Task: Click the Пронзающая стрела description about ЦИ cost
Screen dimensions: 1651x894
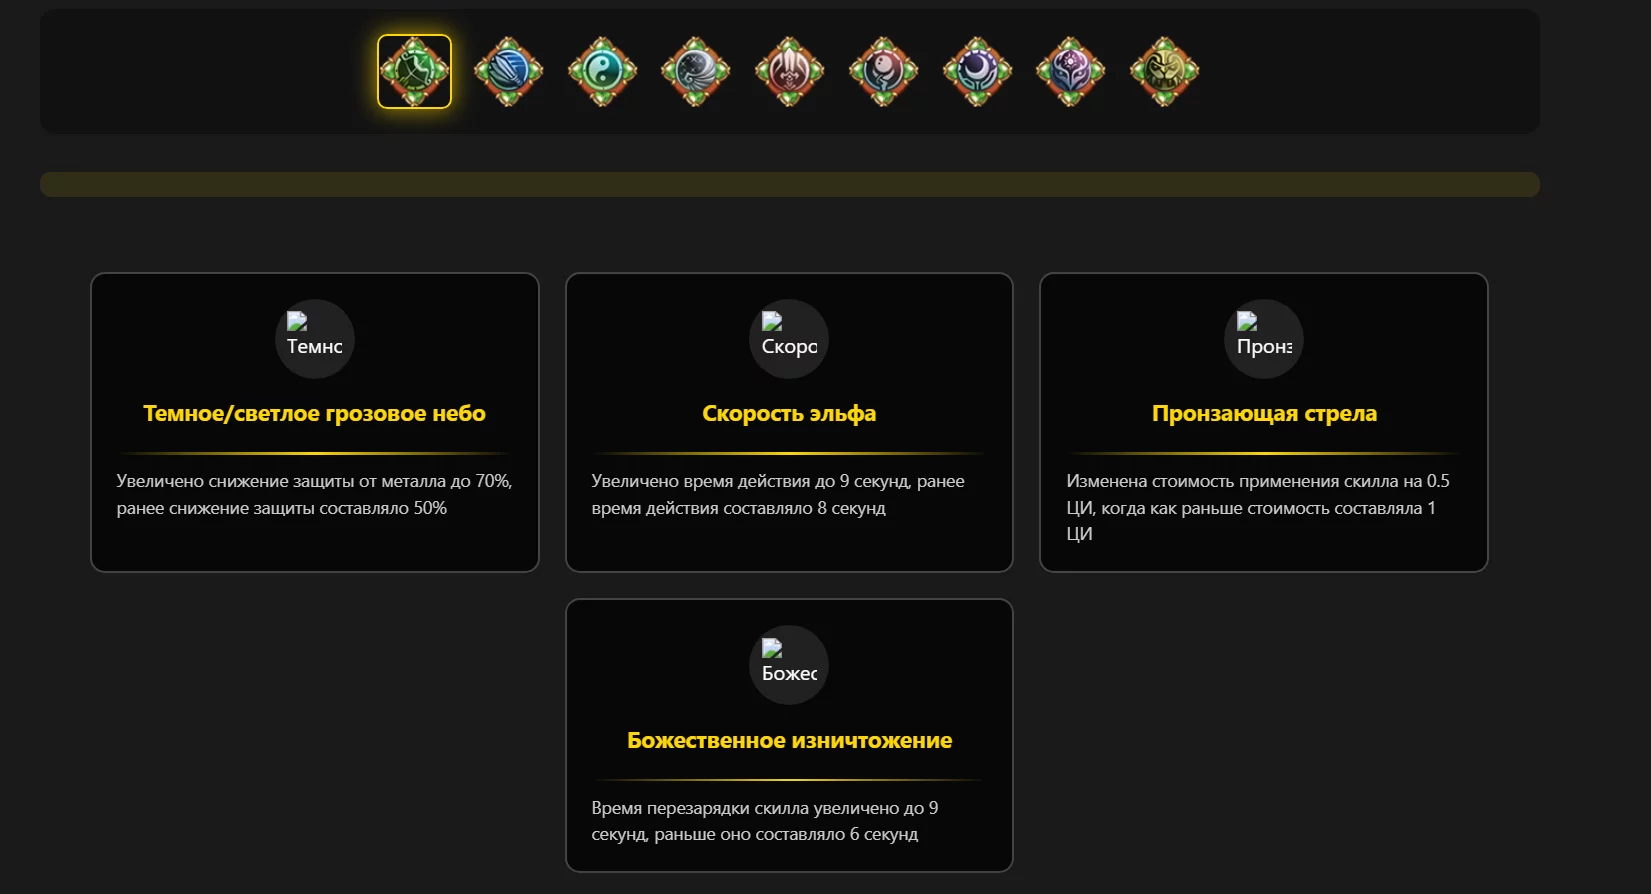Action: (x=1256, y=507)
